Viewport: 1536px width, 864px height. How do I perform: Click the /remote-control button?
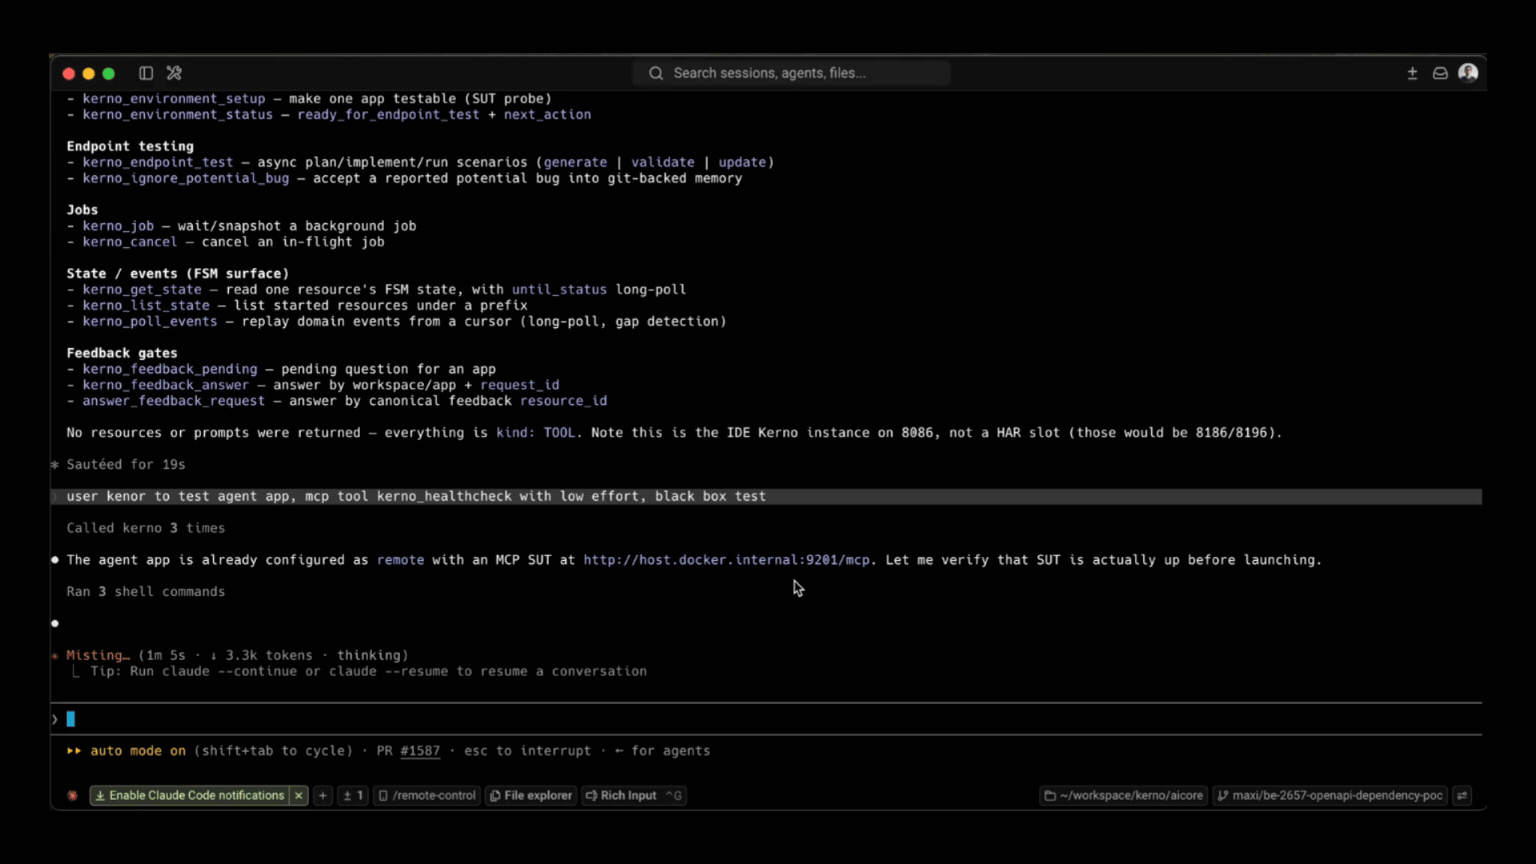tap(427, 796)
